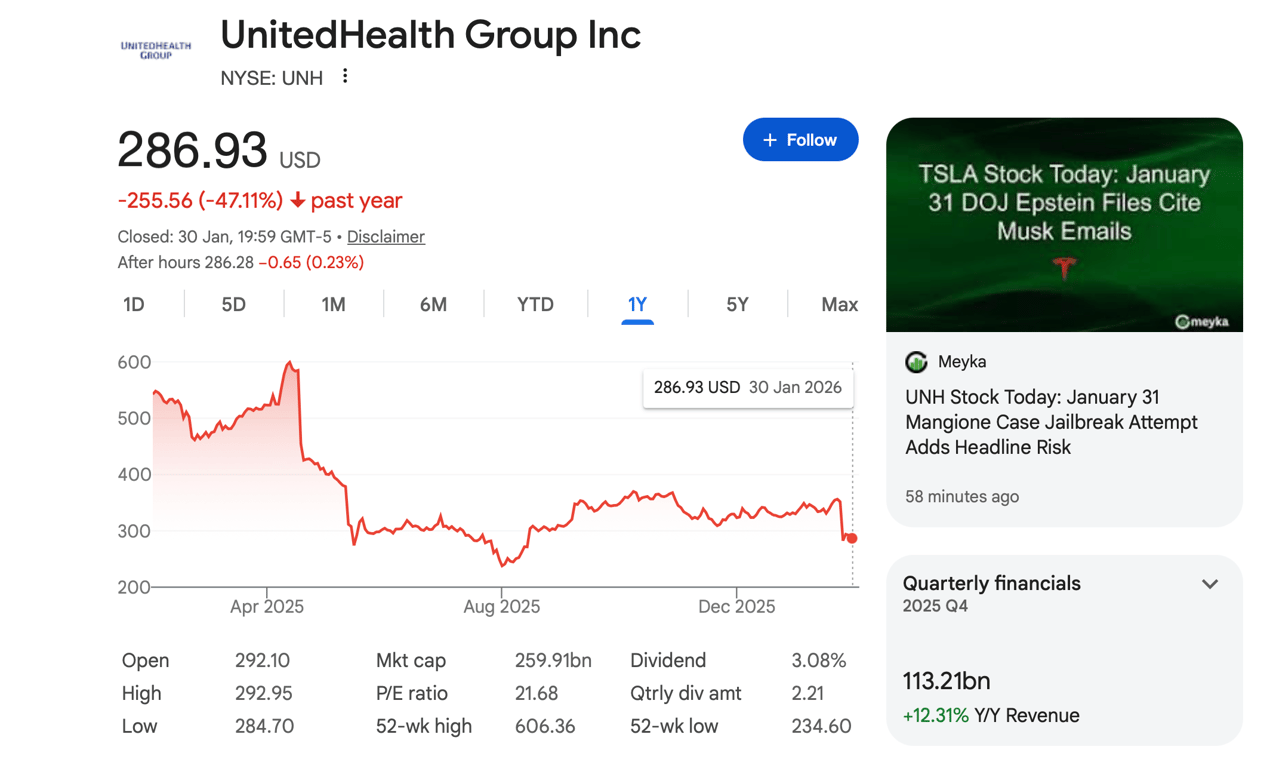Open the Disclaimer link
The image size is (1270, 768).
click(x=386, y=237)
